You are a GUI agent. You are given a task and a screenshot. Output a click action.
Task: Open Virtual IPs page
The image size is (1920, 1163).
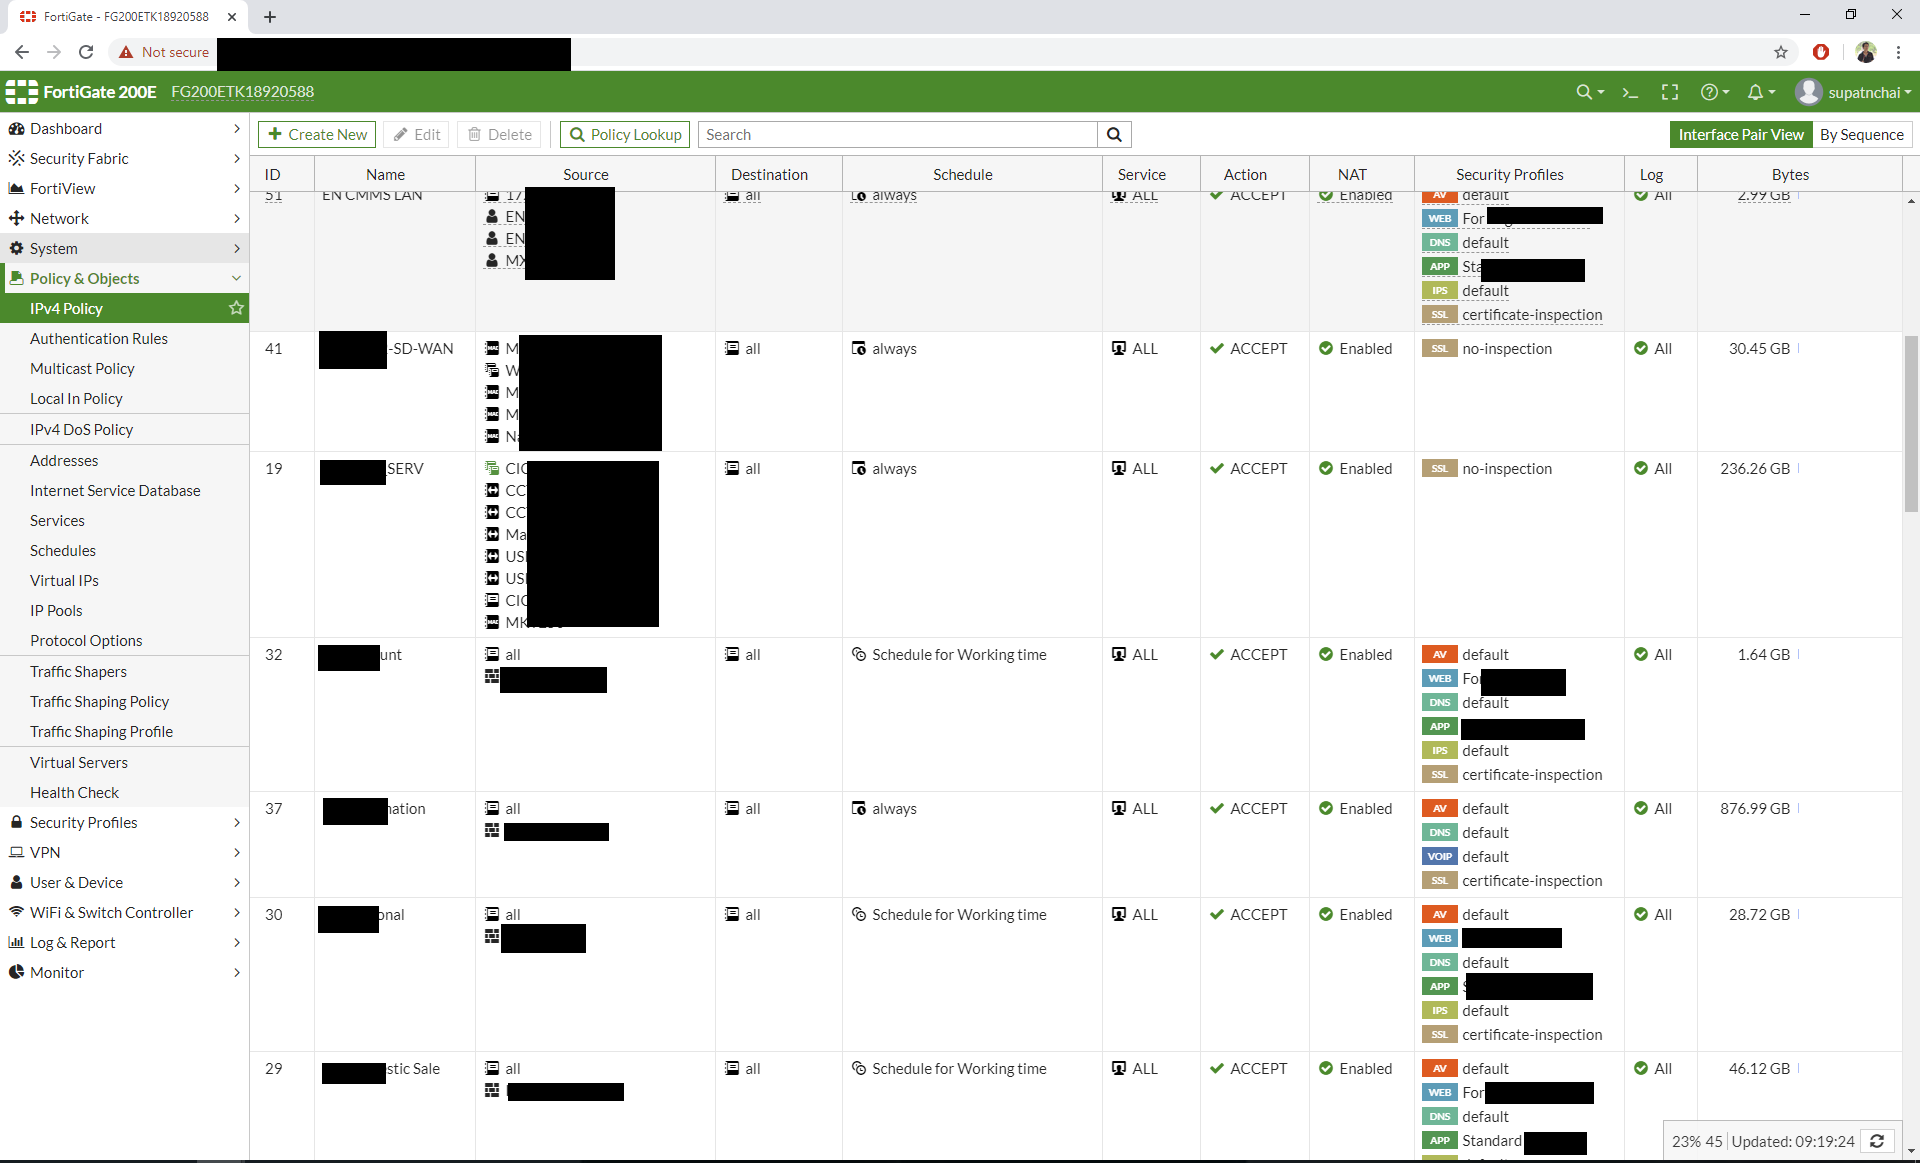coord(64,580)
